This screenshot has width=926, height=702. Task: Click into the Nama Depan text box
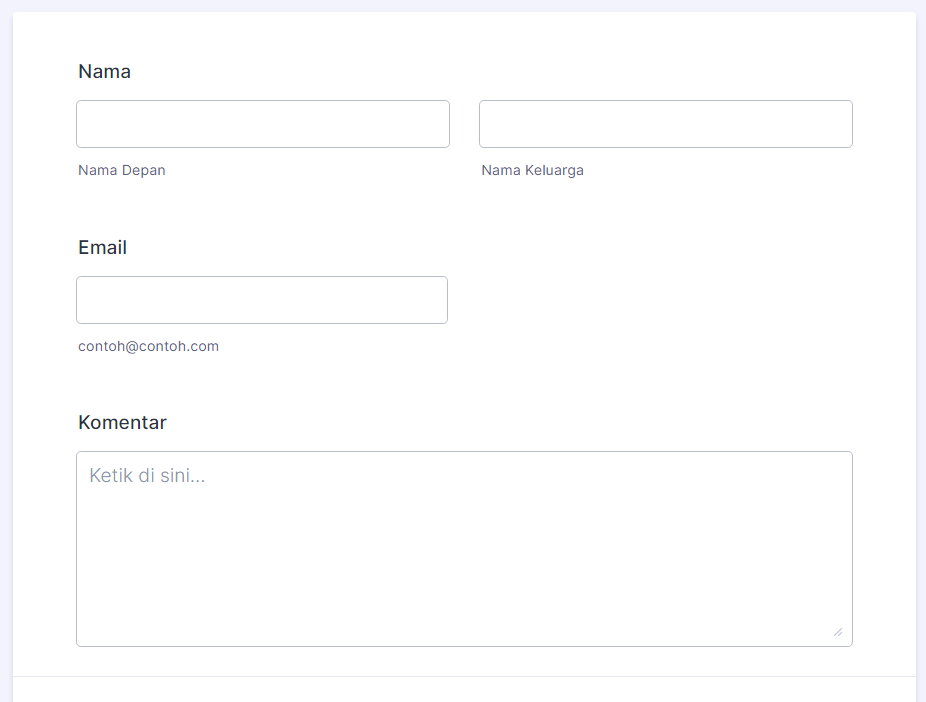[x=262, y=124]
